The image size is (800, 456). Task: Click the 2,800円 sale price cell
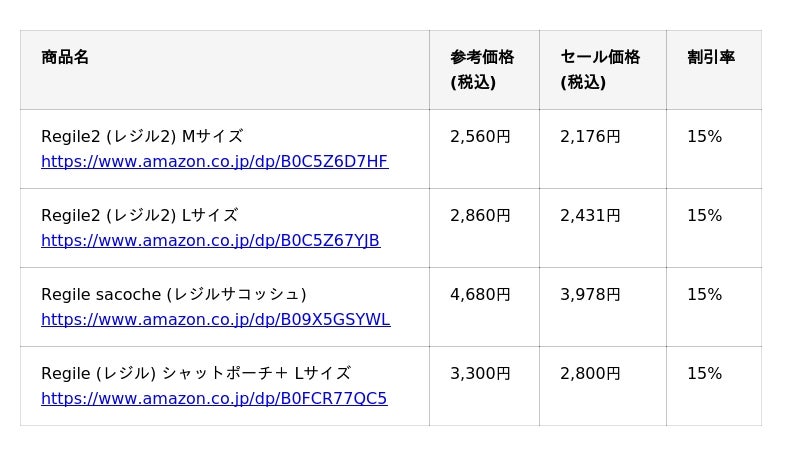pos(590,373)
